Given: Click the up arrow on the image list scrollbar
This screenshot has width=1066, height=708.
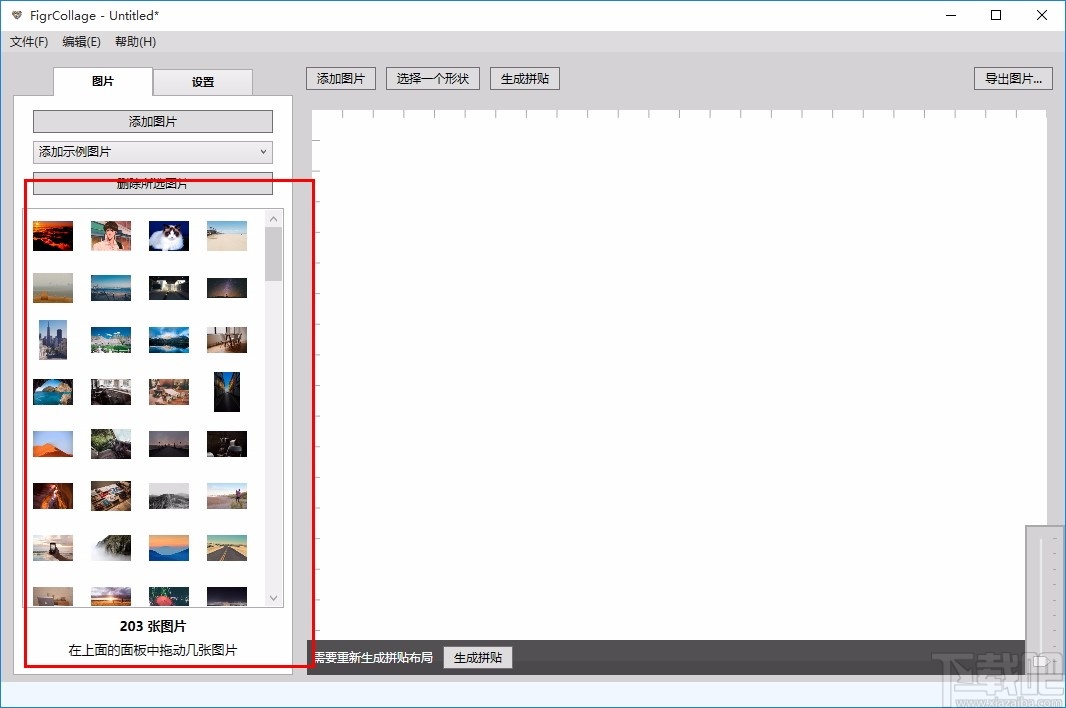Looking at the screenshot, I should (273, 217).
